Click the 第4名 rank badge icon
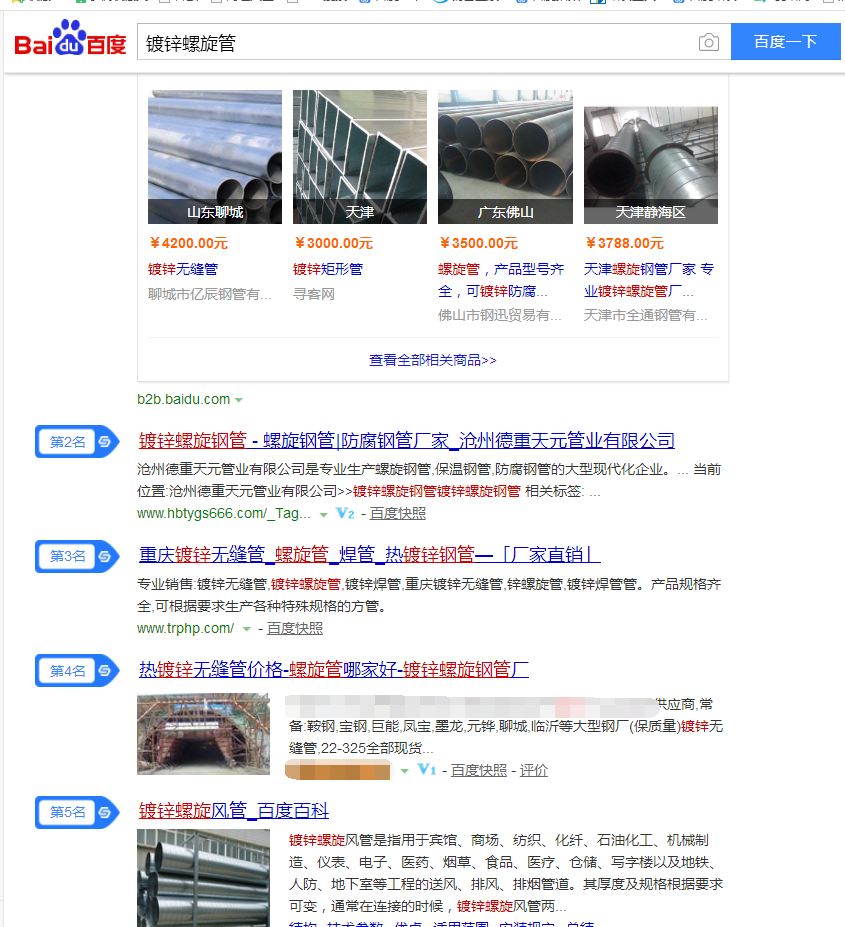 coord(77,670)
